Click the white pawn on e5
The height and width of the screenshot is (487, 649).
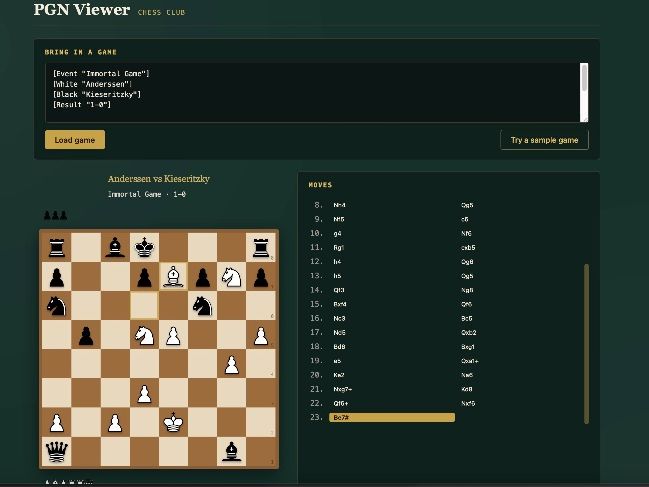click(173, 335)
